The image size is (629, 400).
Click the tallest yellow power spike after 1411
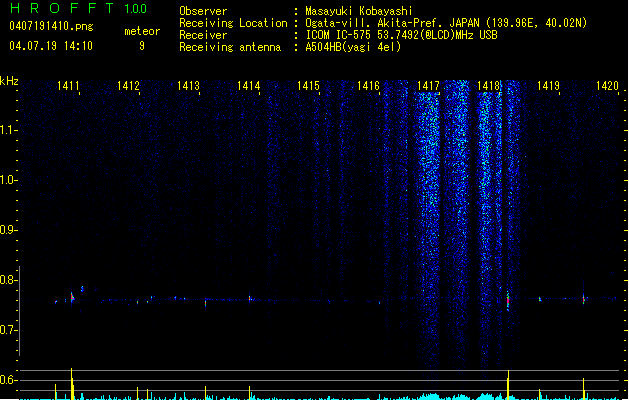click(x=72, y=384)
